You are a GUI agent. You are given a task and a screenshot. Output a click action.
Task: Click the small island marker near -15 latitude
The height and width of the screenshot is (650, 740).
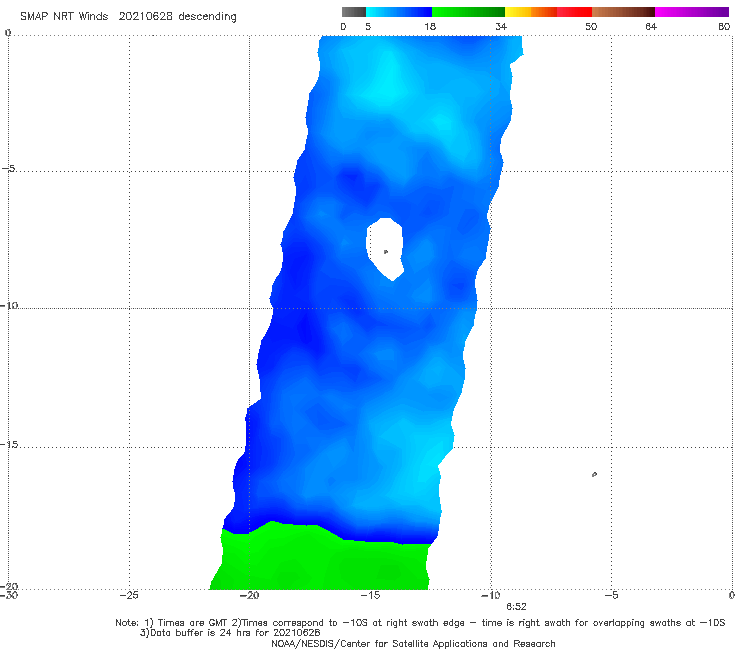coord(594,474)
